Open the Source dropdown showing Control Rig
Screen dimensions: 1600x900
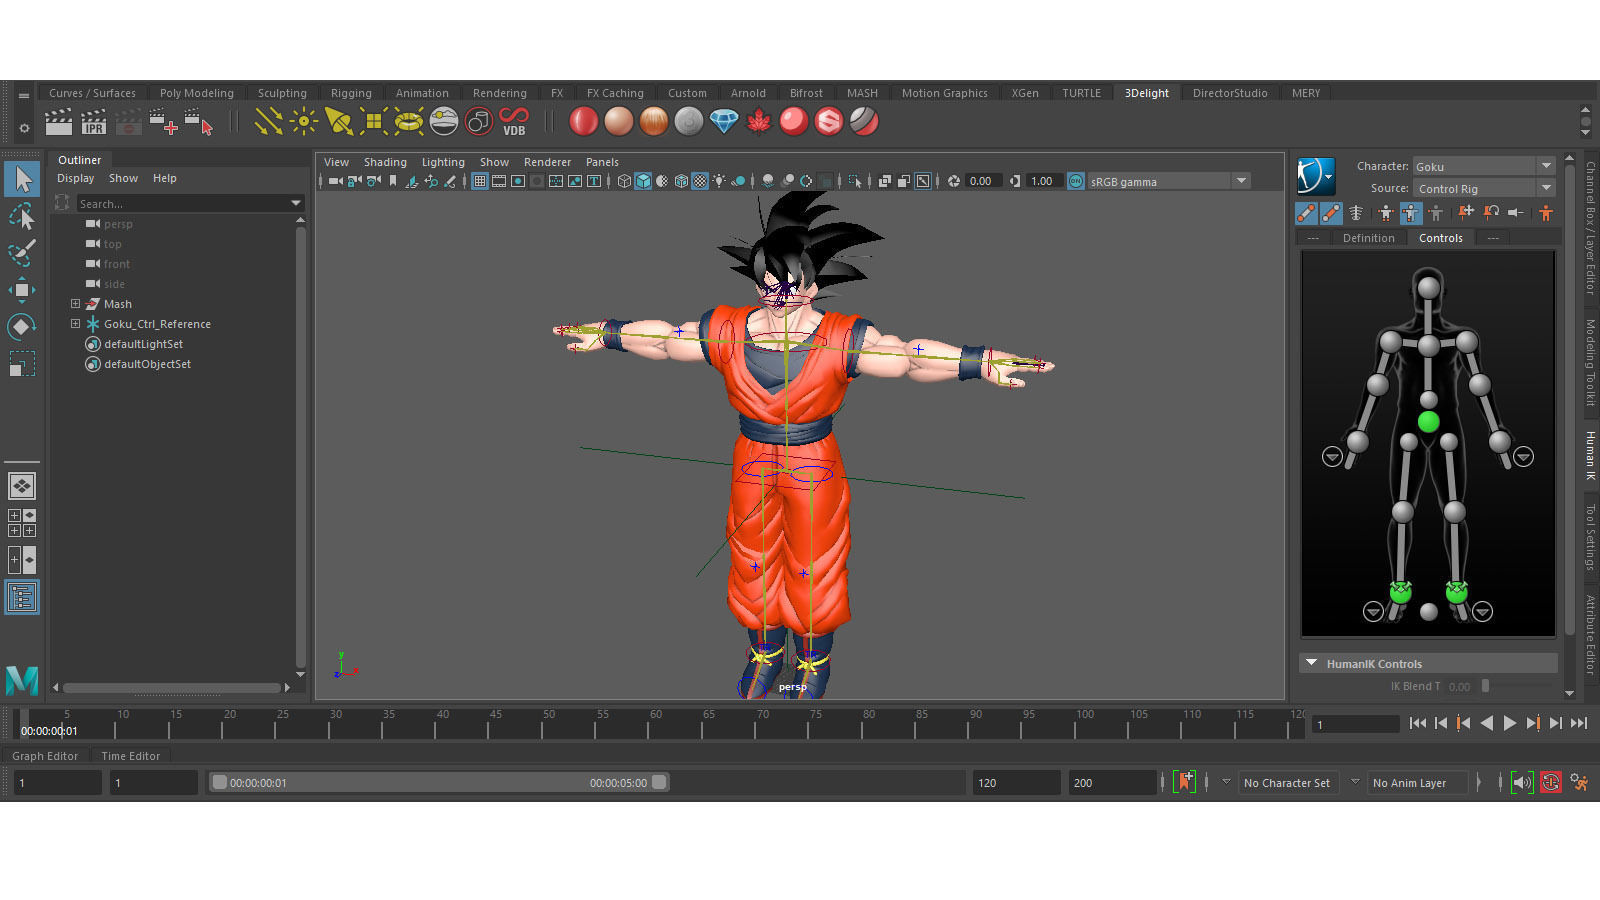click(x=1484, y=188)
